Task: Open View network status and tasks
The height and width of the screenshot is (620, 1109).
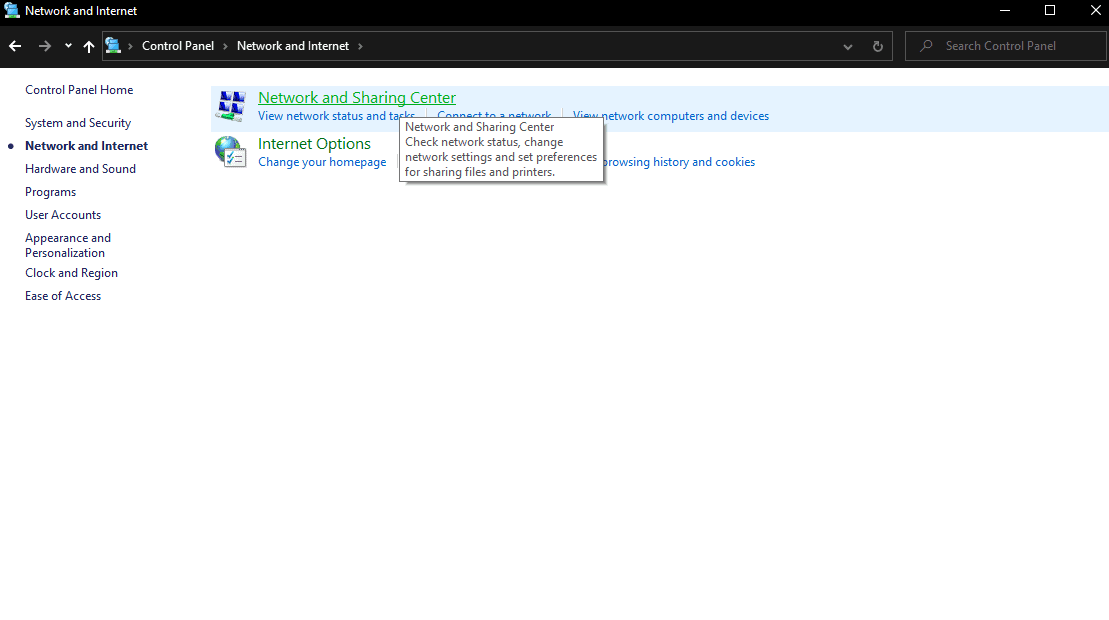Action: (x=336, y=115)
